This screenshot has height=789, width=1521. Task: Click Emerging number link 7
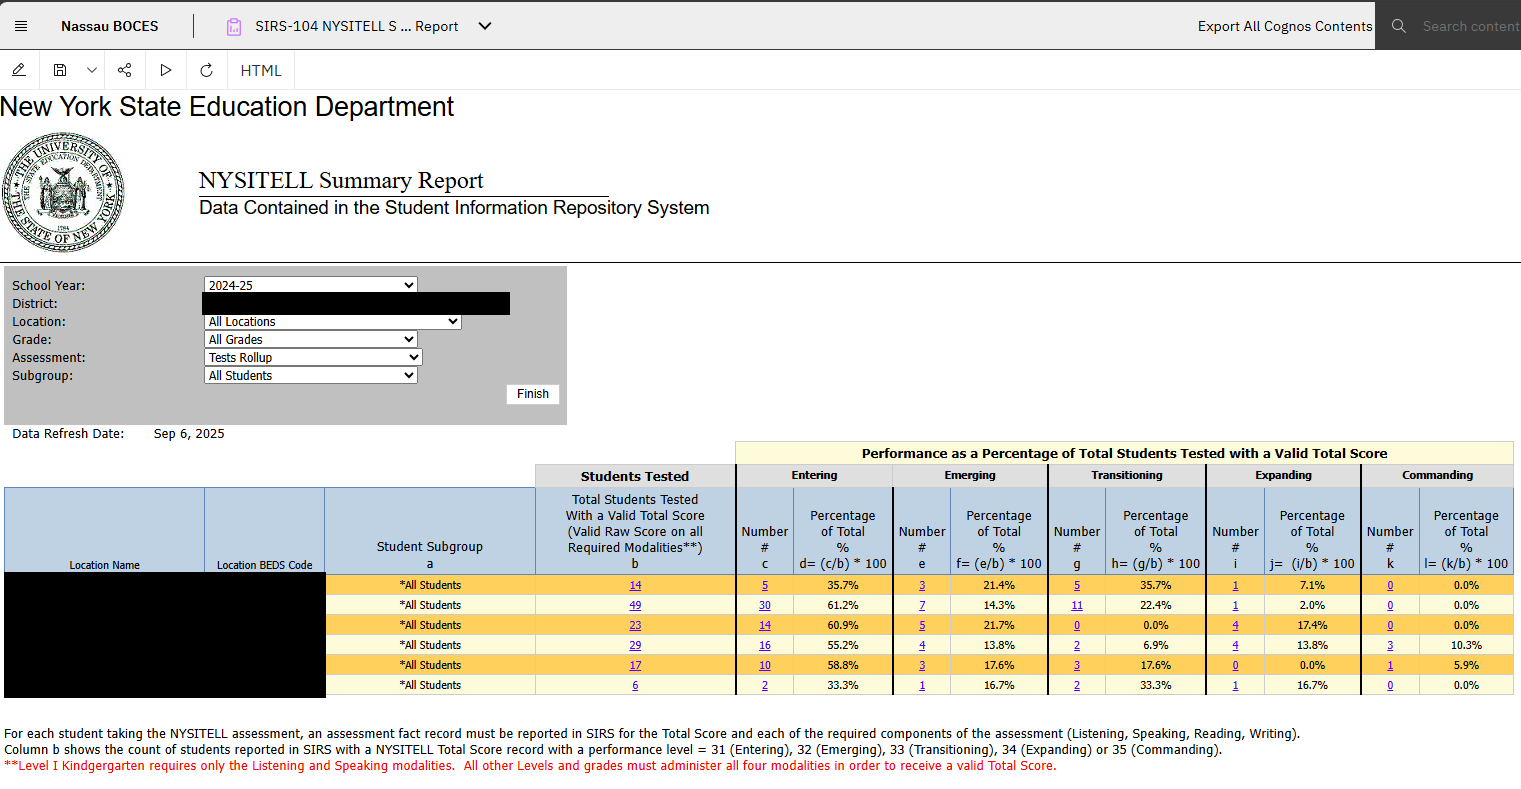pyautogui.click(x=922, y=605)
